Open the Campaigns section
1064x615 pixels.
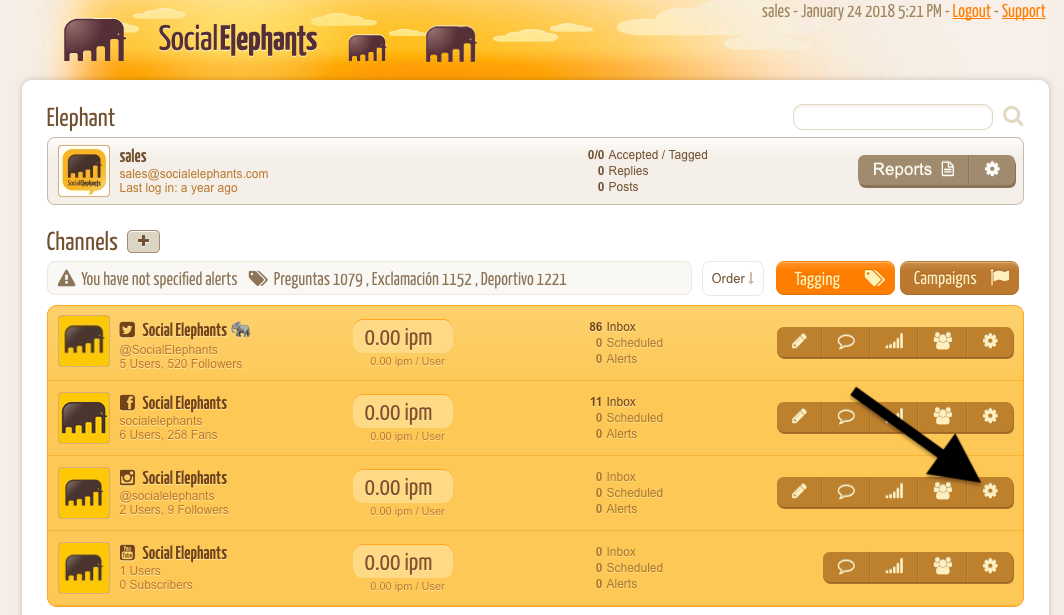pos(960,278)
